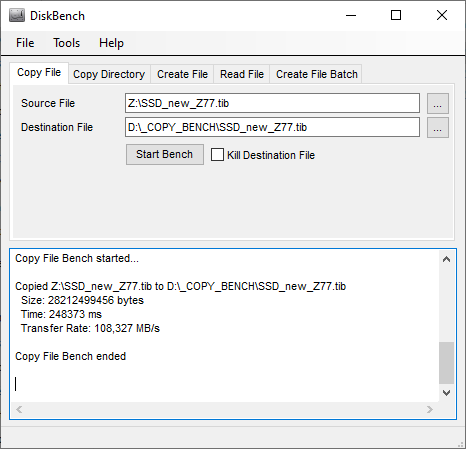Close the DiskBench window

click(442, 15)
